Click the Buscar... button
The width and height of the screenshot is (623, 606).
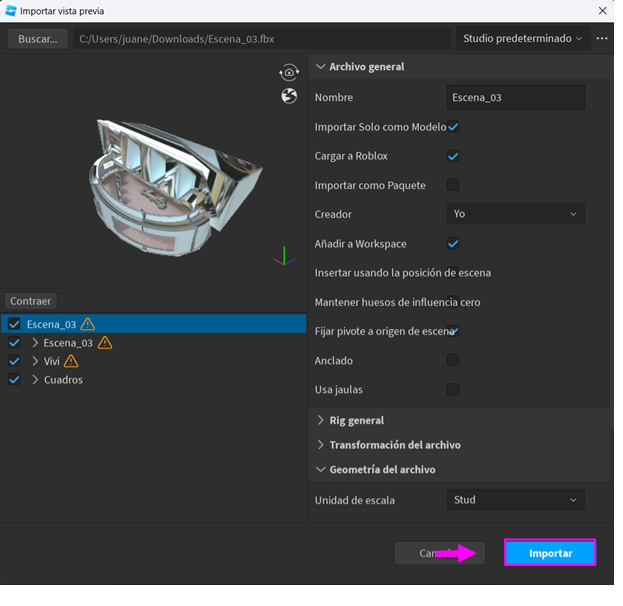[x=38, y=39]
